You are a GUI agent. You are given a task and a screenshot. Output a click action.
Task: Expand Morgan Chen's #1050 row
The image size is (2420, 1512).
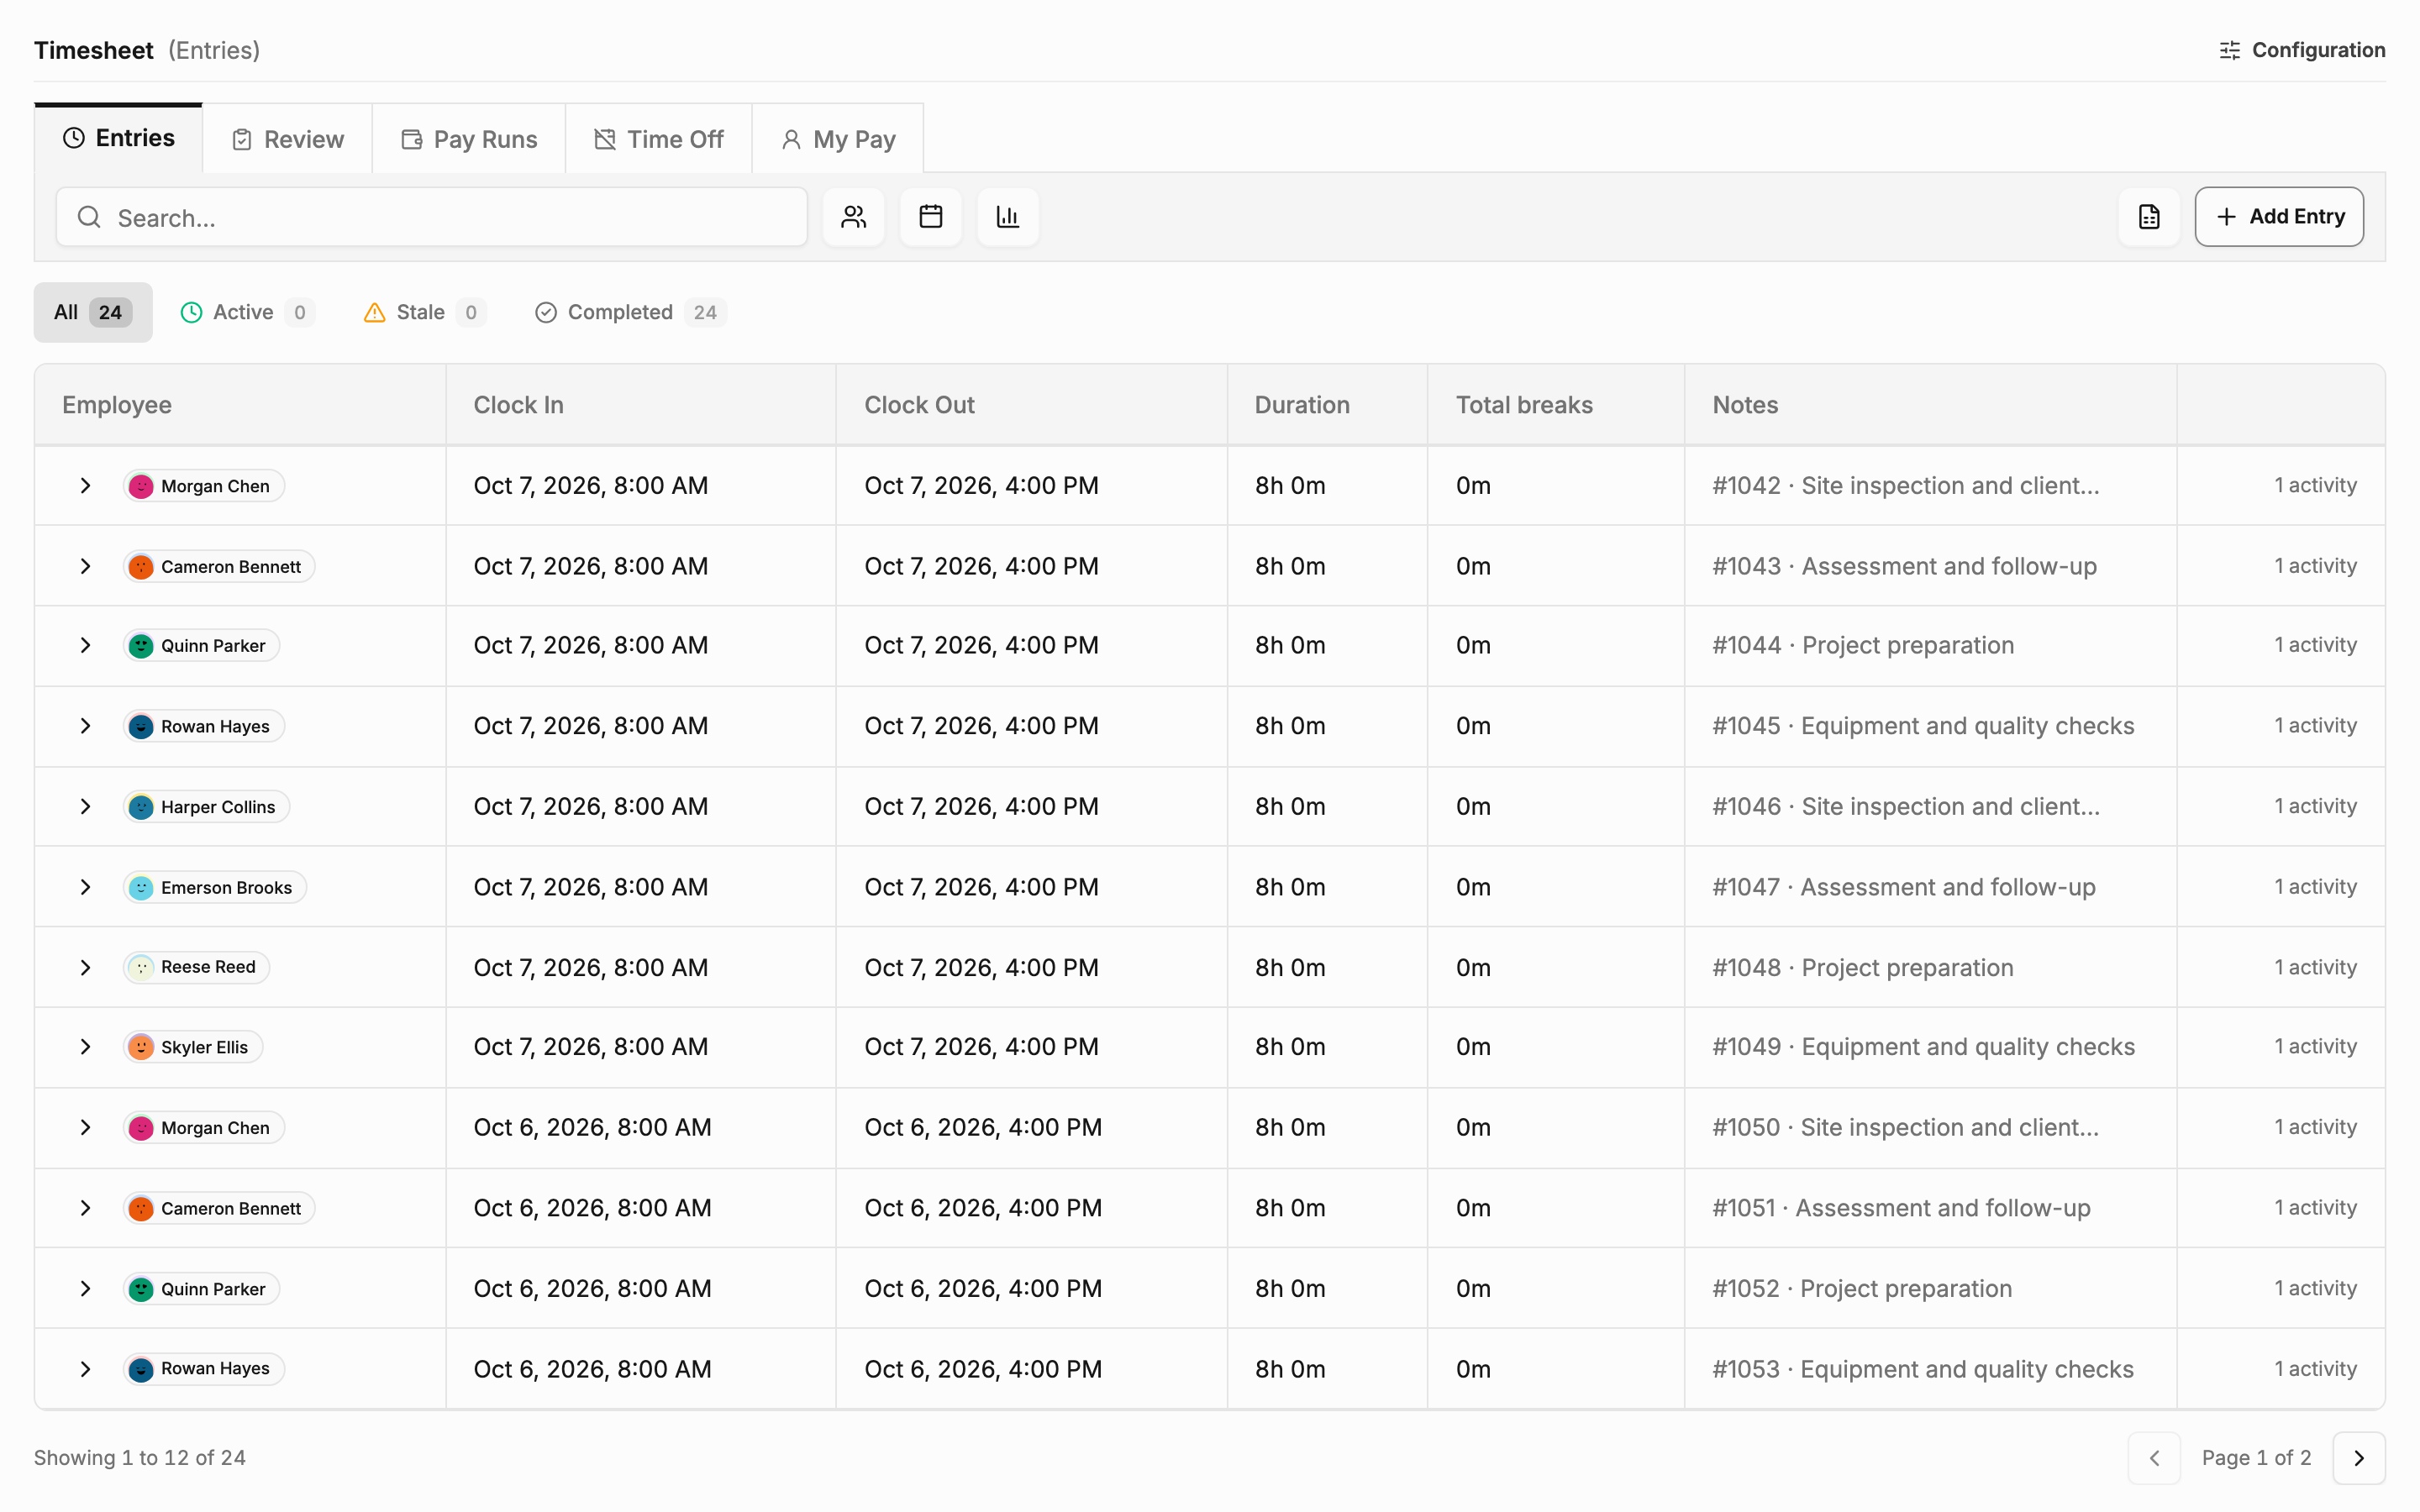coord(86,1128)
